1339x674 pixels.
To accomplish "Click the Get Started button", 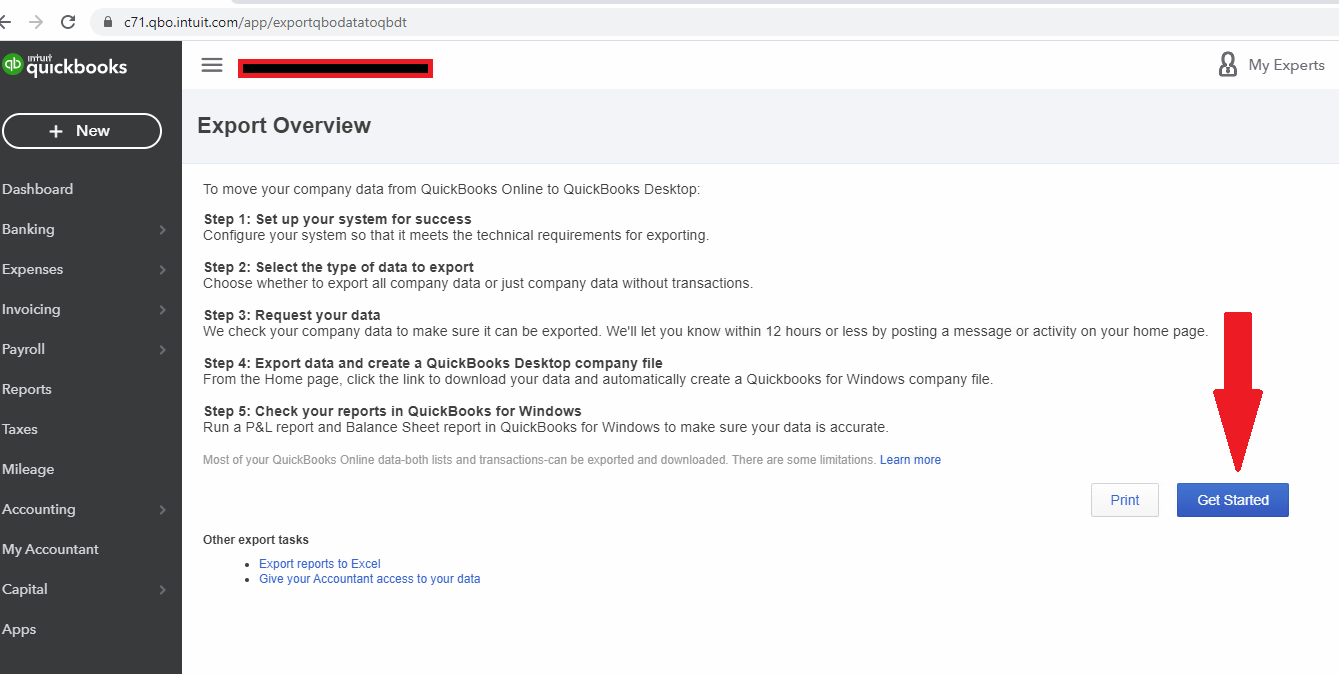I will click(1233, 500).
